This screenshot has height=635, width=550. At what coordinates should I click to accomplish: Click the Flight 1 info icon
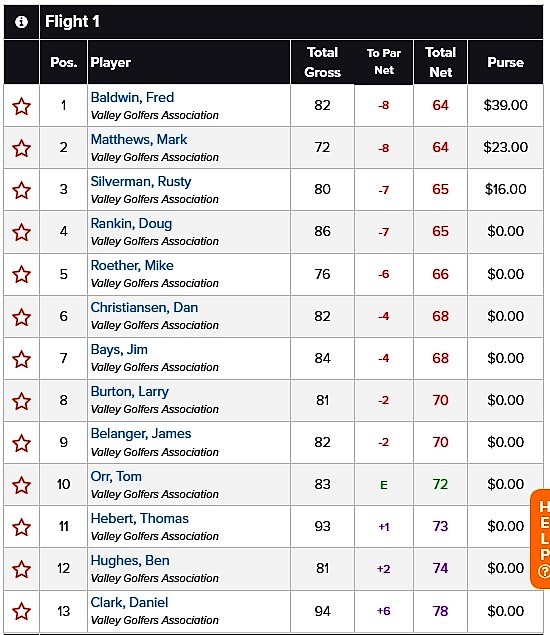(x=21, y=22)
